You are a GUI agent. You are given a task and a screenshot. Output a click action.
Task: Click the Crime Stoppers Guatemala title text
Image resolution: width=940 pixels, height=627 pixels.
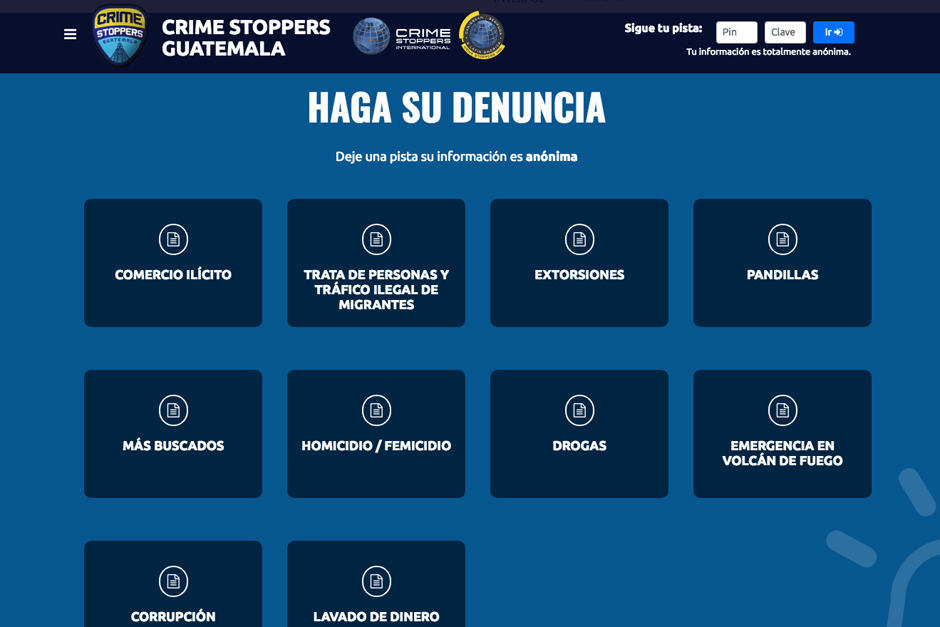pyautogui.click(x=246, y=38)
